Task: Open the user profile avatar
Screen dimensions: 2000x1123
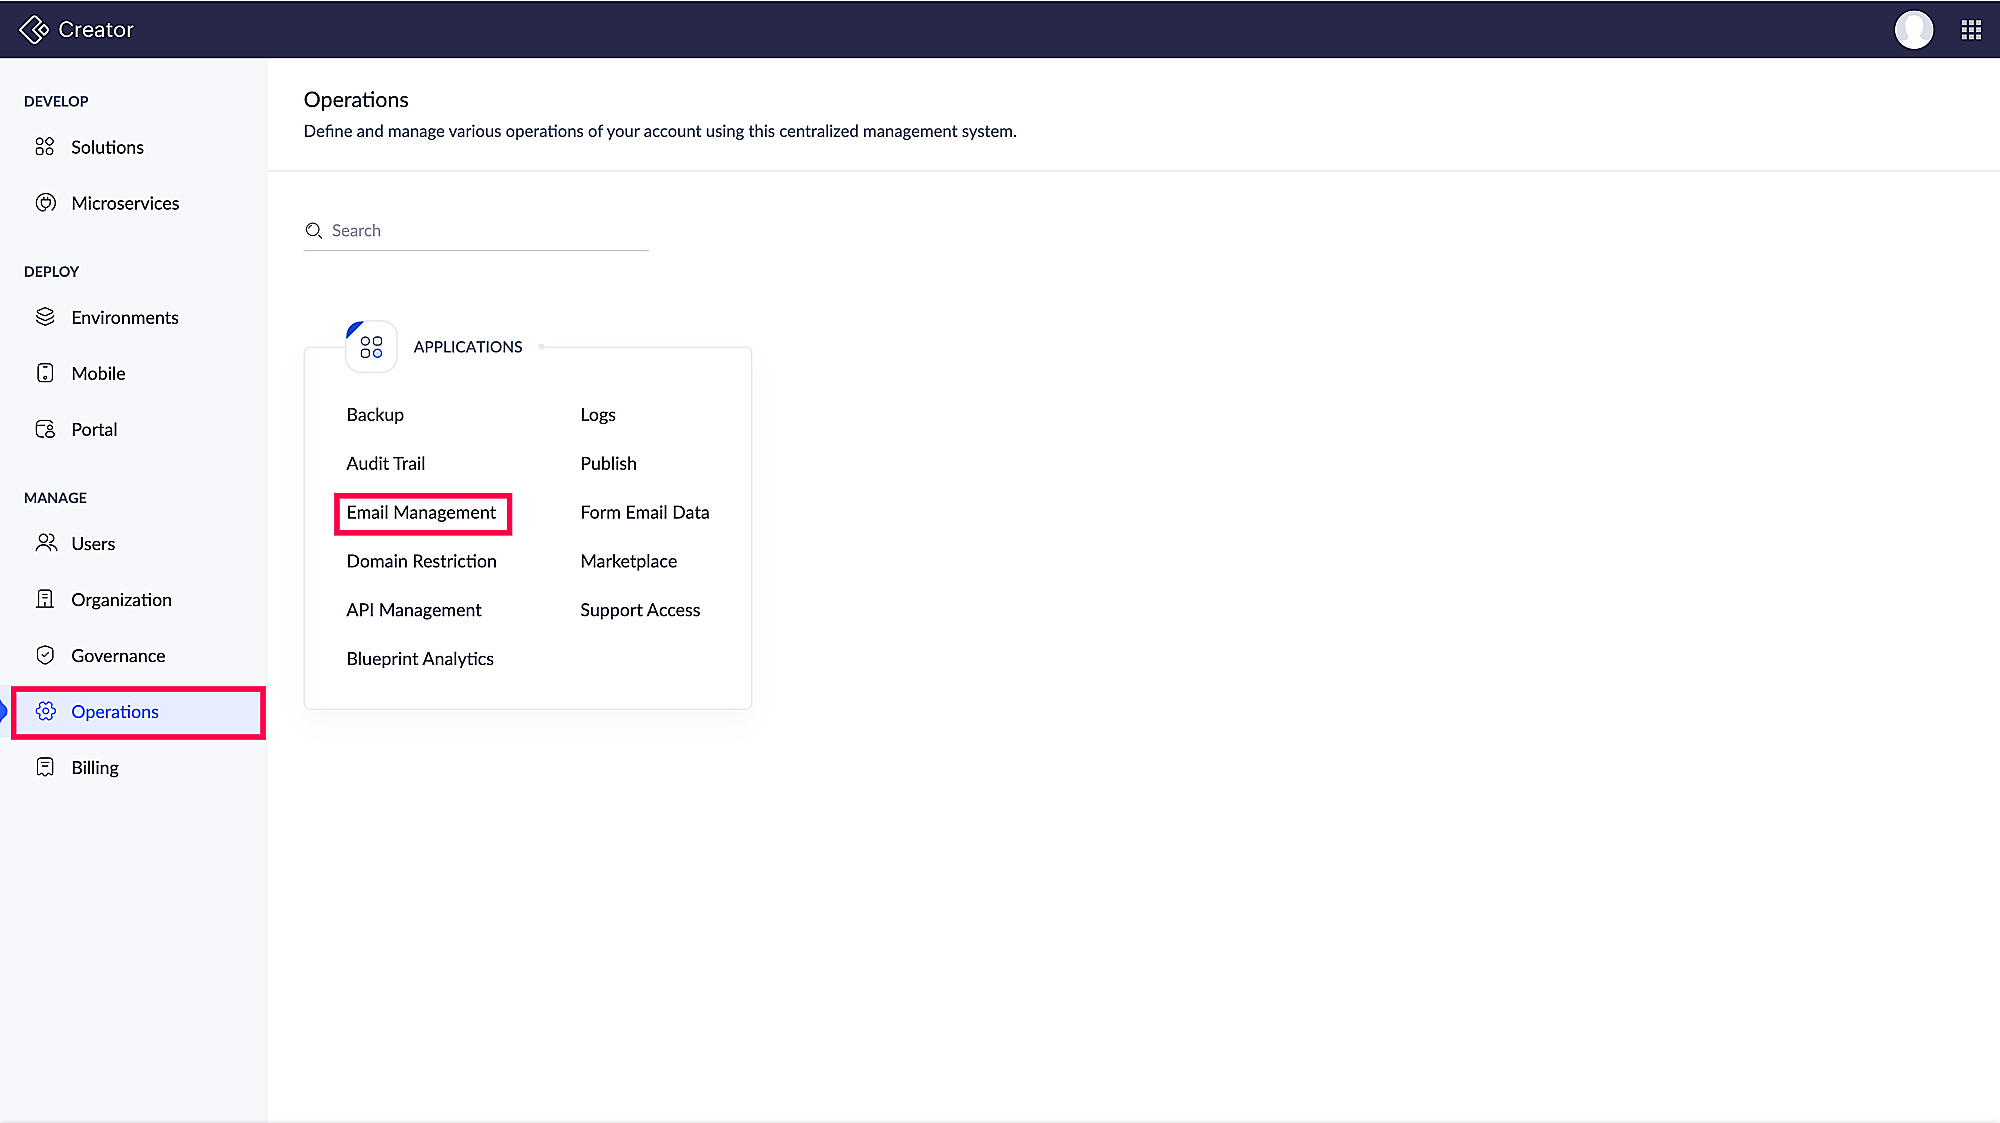Action: pos(1913,30)
